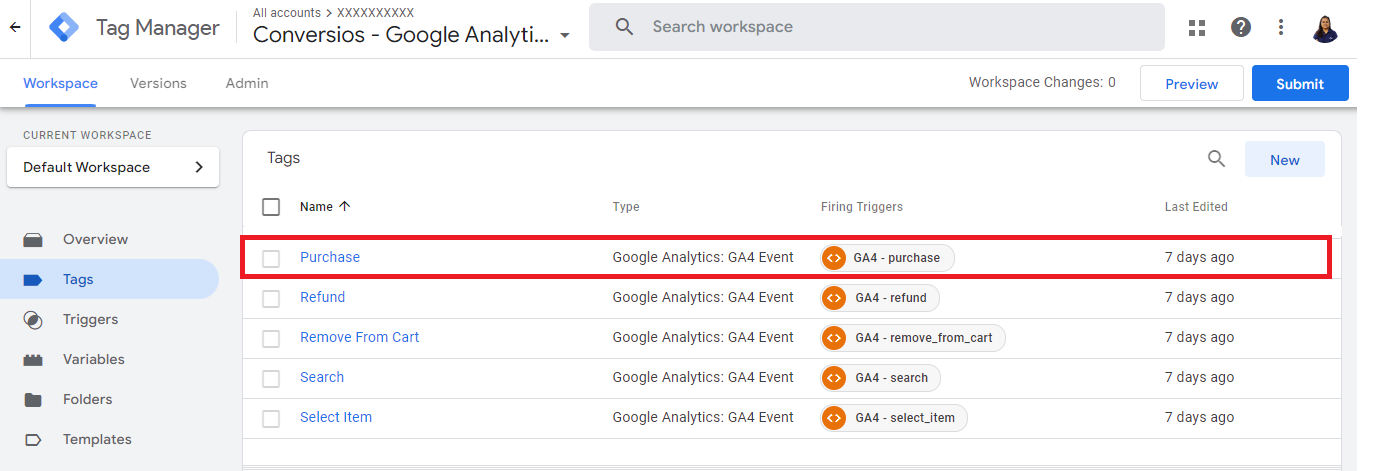Click the orange icon of GA4 - search trigger
This screenshot has height=471, width=1374.
click(834, 378)
